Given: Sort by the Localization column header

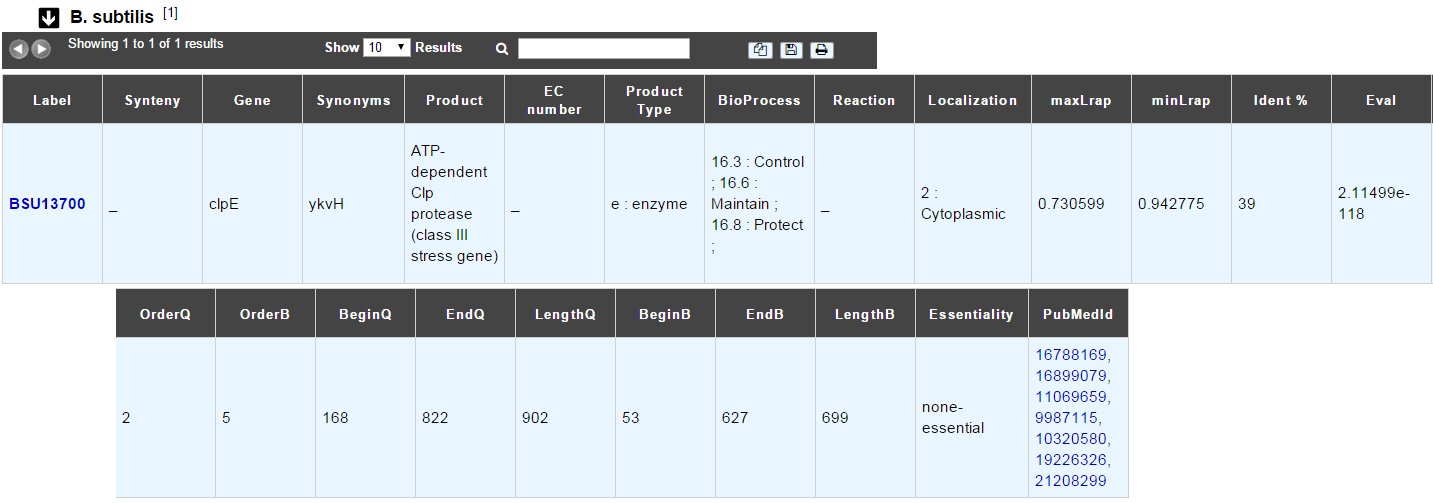Looking at the screenshot, I should tap(972, 100).
